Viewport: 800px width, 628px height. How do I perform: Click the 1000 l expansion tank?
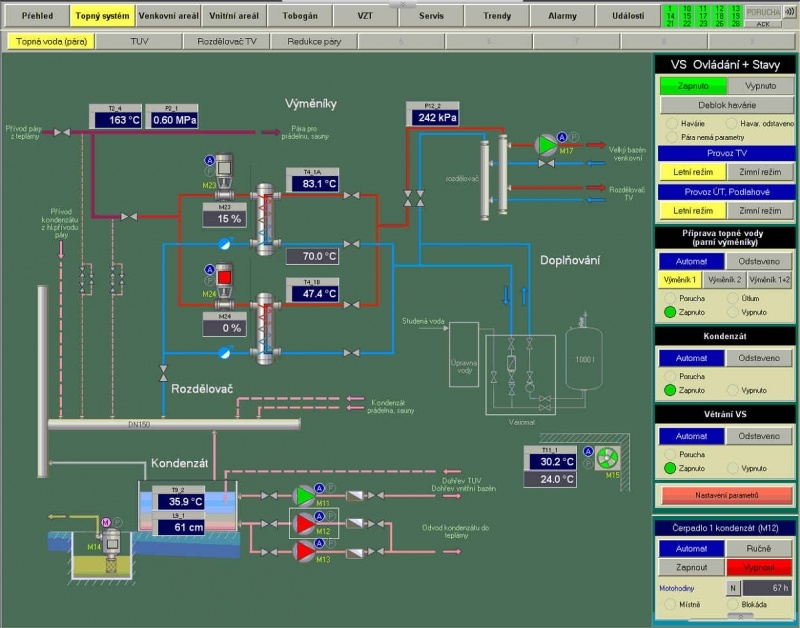click(x=584, y=357)
